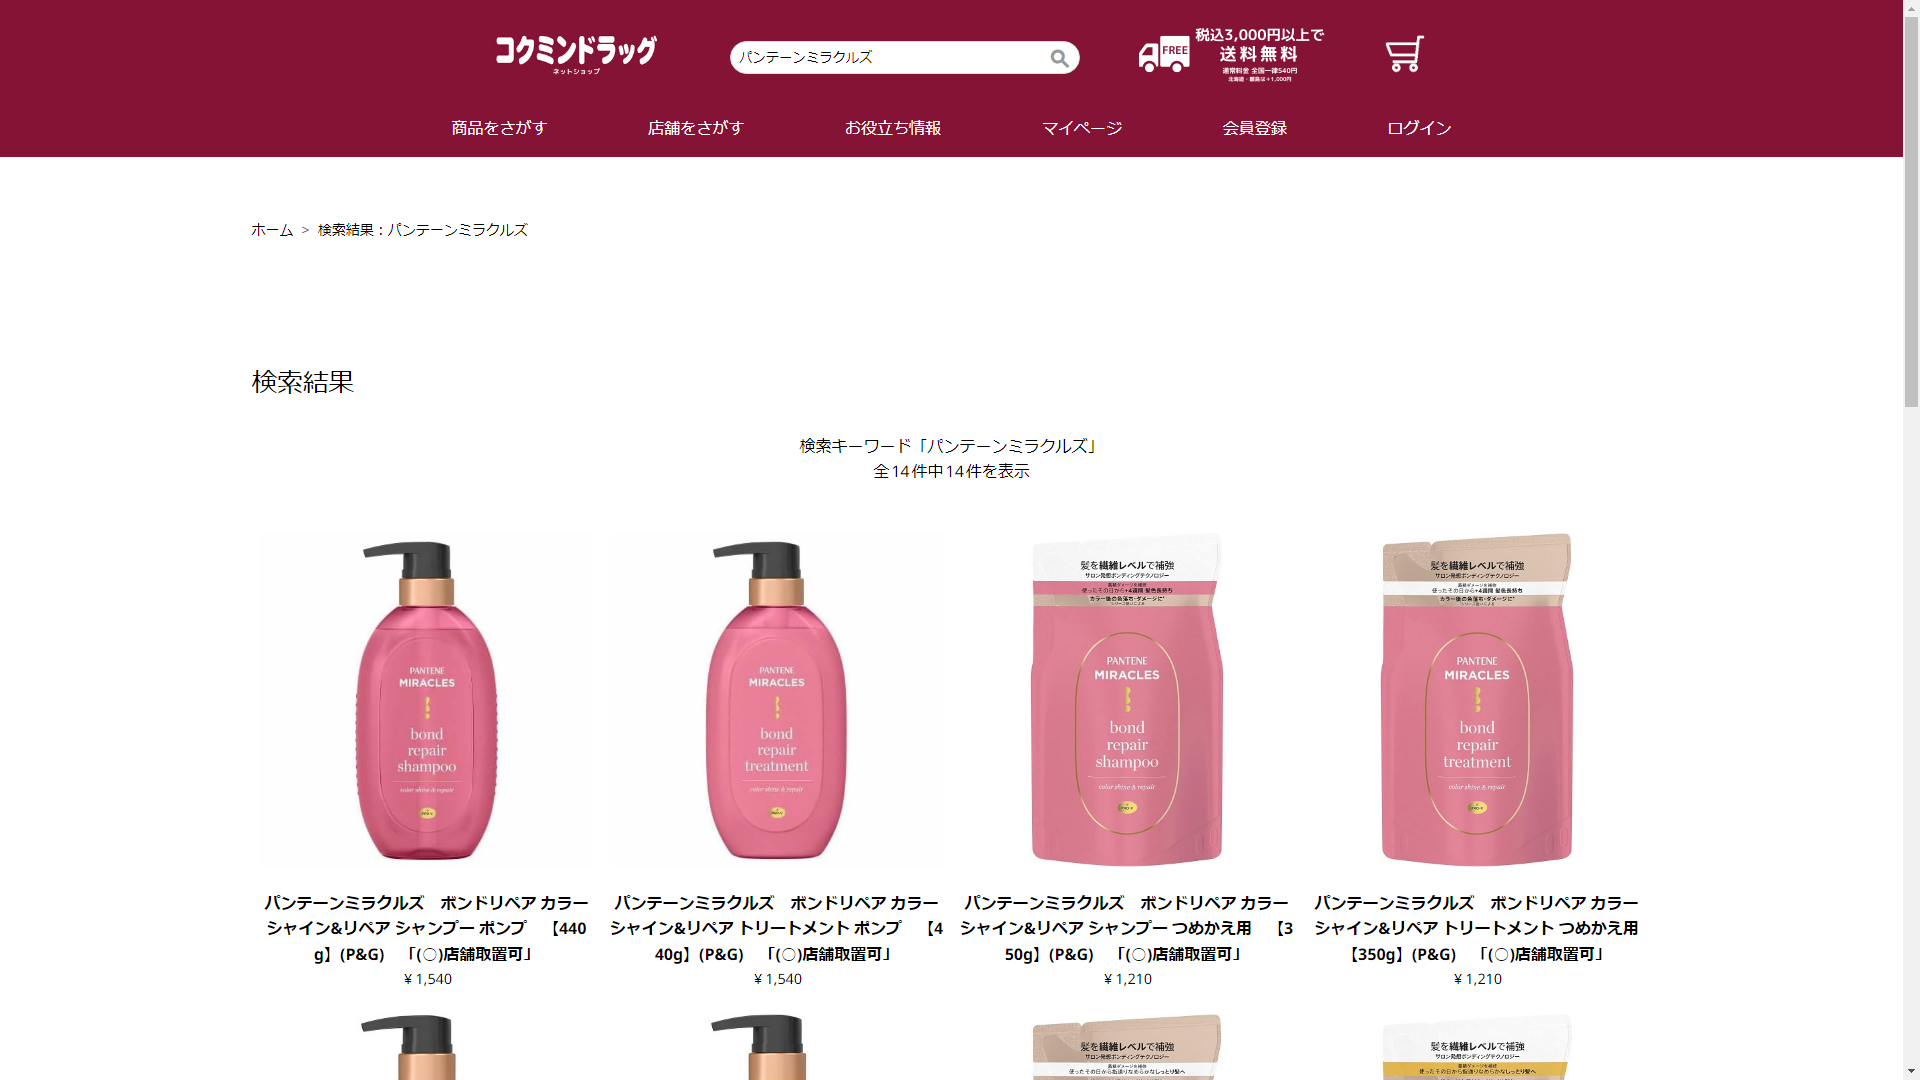
Task: Click the 会員登録 link
Action: (x=1255, y=128)
